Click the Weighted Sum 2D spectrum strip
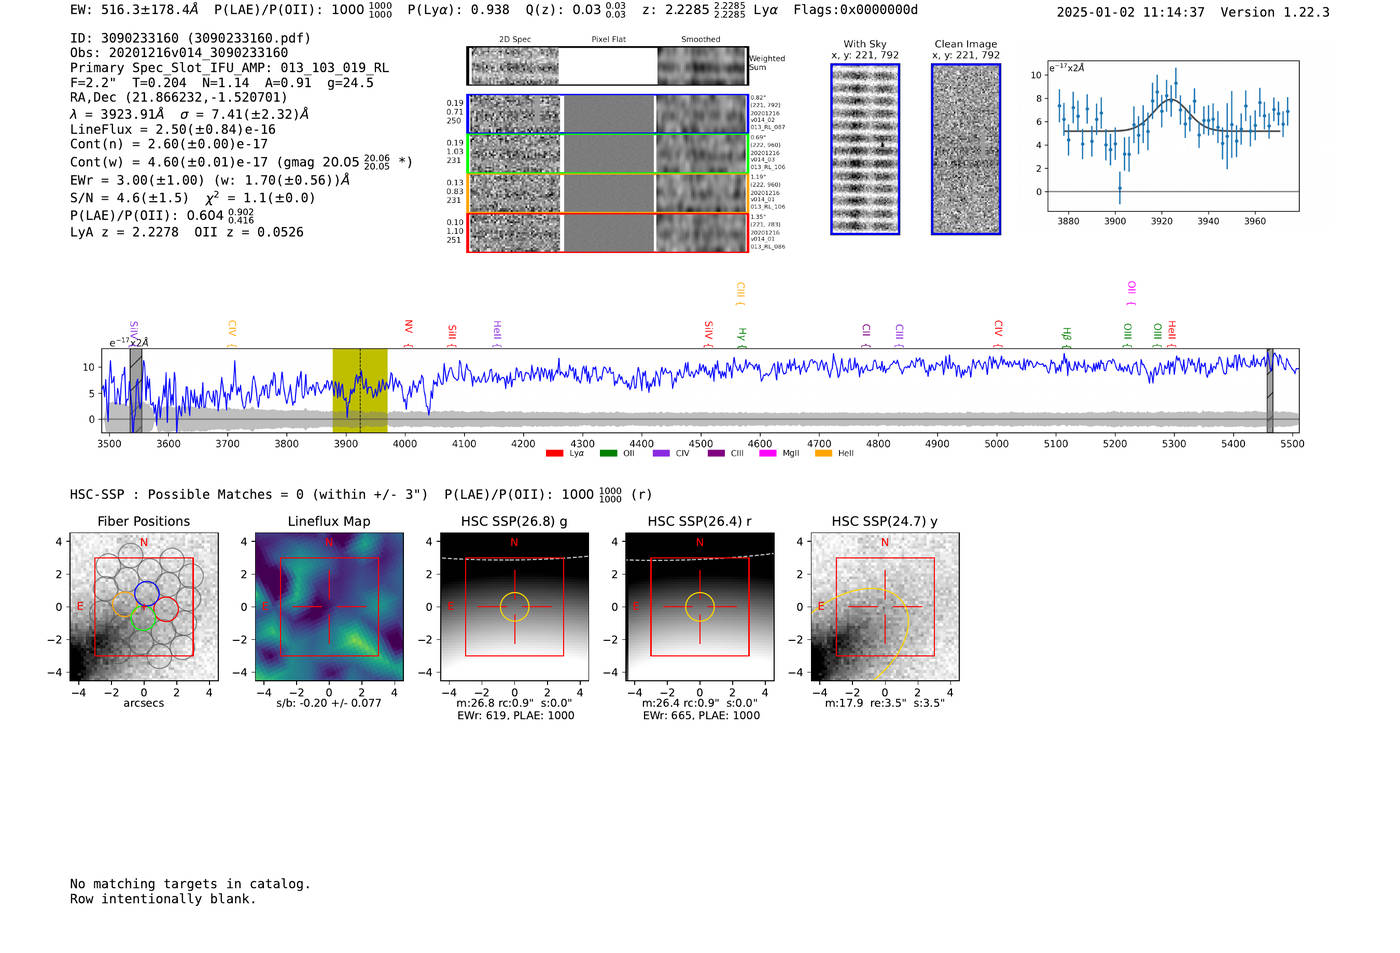The width and height of the screenshot is (1400, 953). tap(608, 66)
